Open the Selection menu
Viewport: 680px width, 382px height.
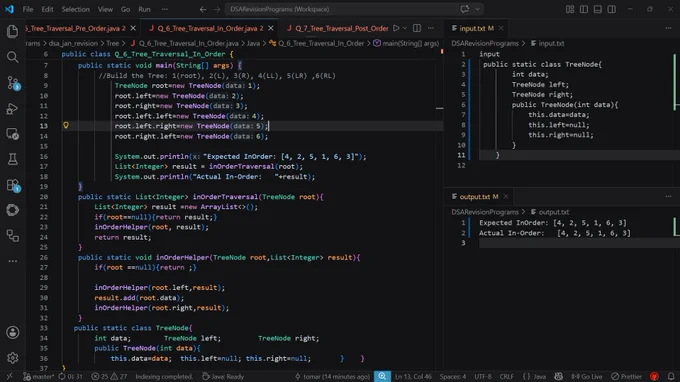click(75, 9)
